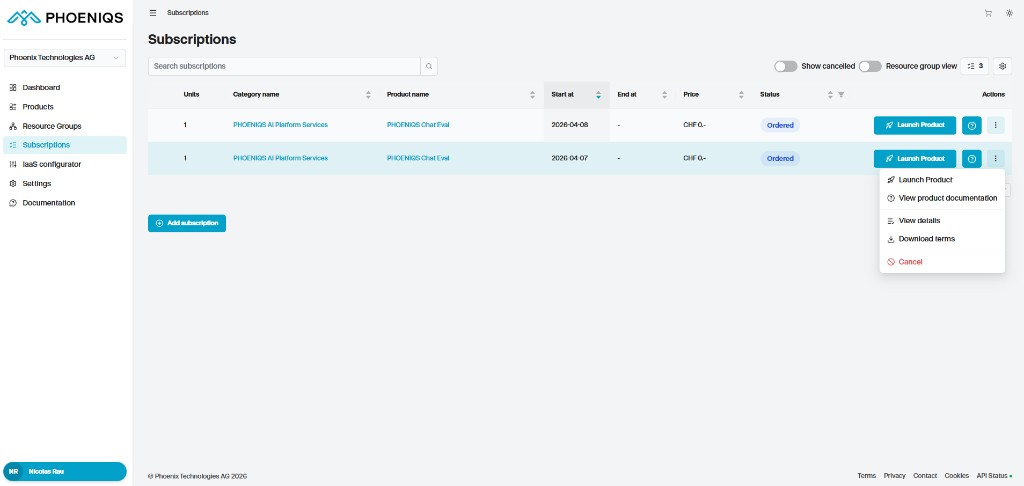Click Ordered status badge in 2026-04-08 row
Image resolution: width=1024 pixels, height=486 pixels.
pyautogui.click(x=780, y=125)
